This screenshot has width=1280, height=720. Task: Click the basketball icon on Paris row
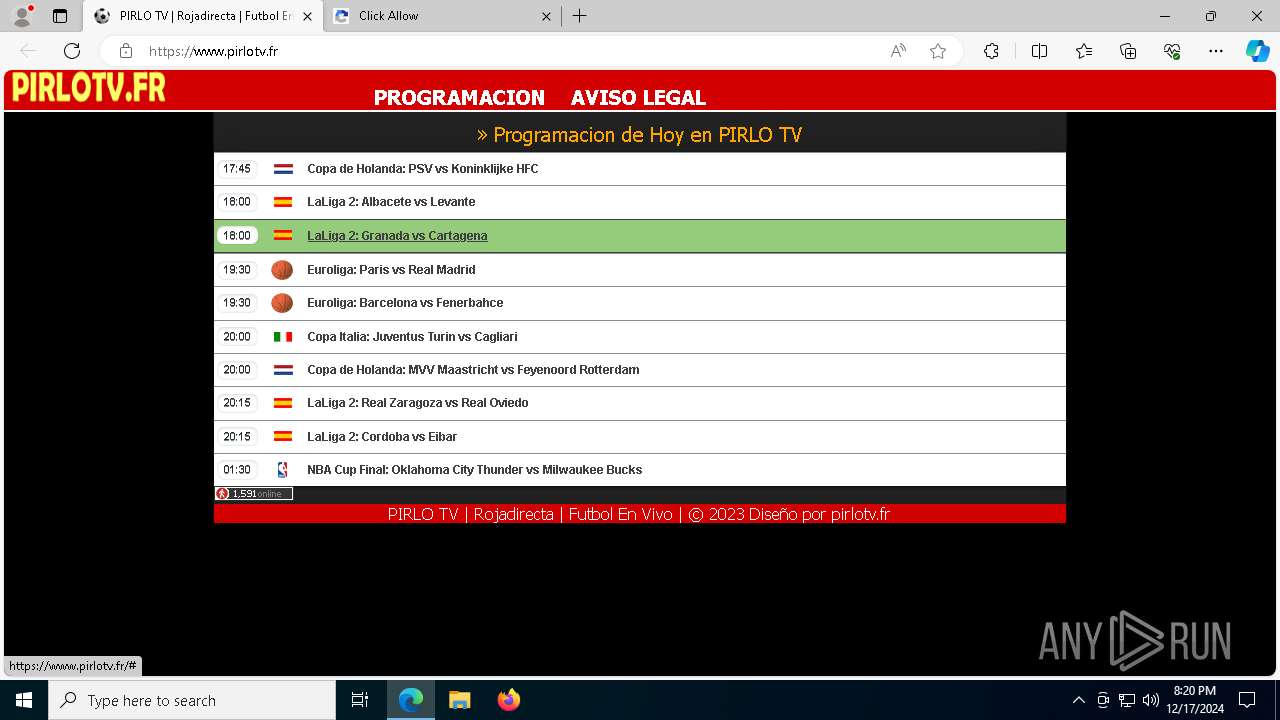point(282,270)
